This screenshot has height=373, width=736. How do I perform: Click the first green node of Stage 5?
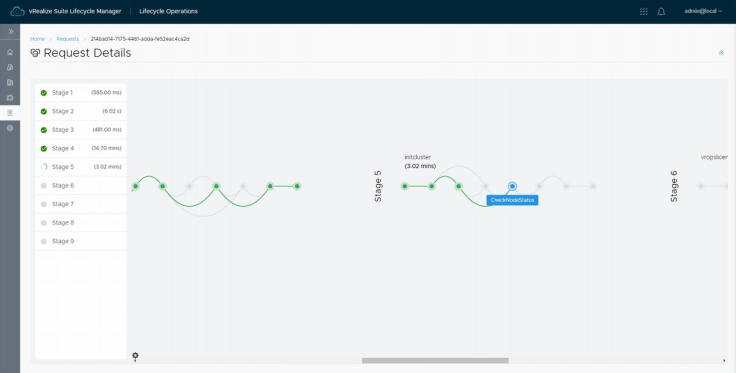click(405, 186)
